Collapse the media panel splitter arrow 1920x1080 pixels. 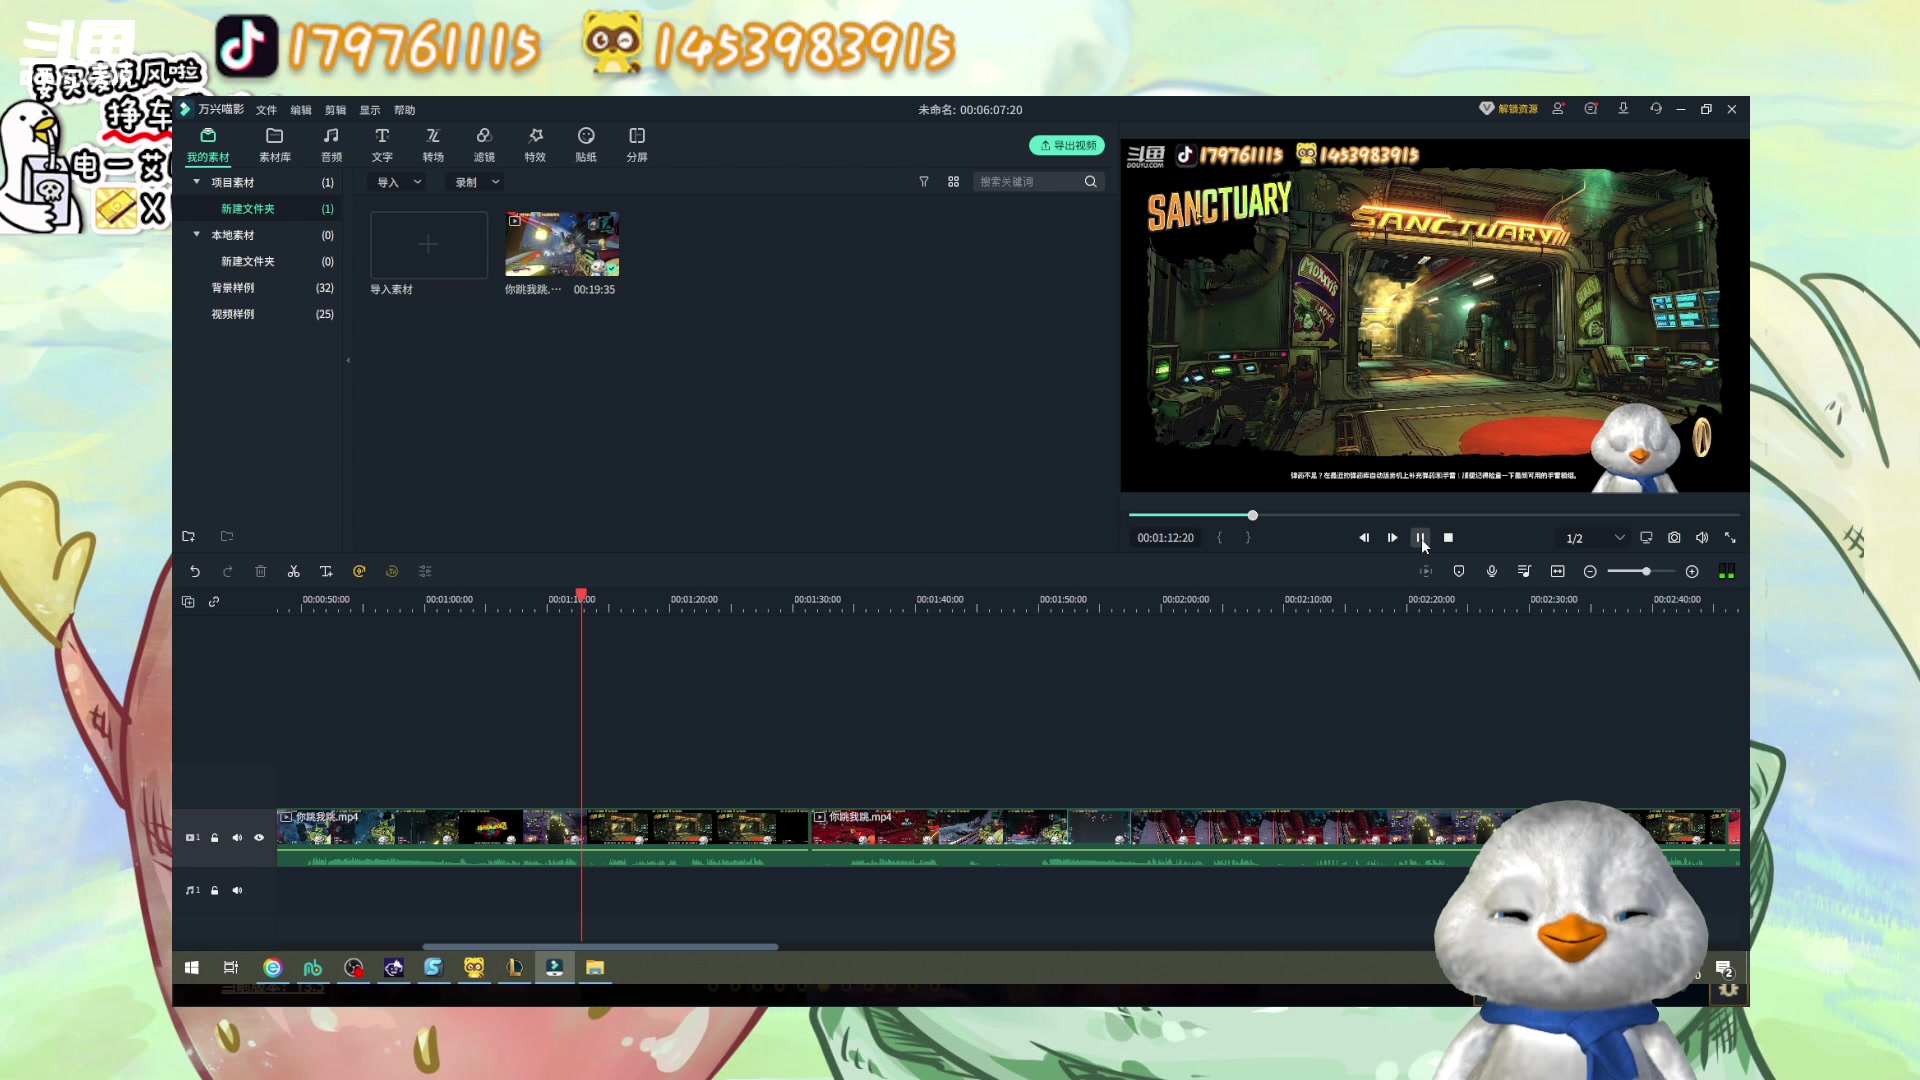348,361
